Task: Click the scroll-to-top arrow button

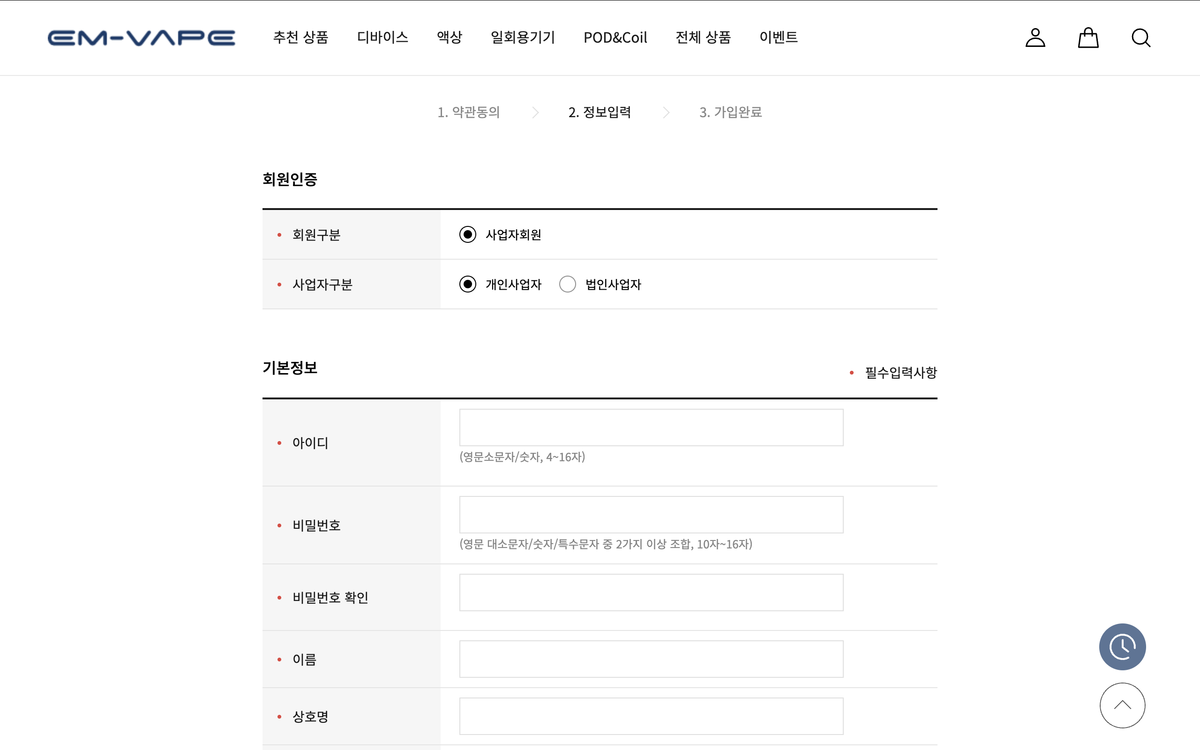Action: point(1122,705)
